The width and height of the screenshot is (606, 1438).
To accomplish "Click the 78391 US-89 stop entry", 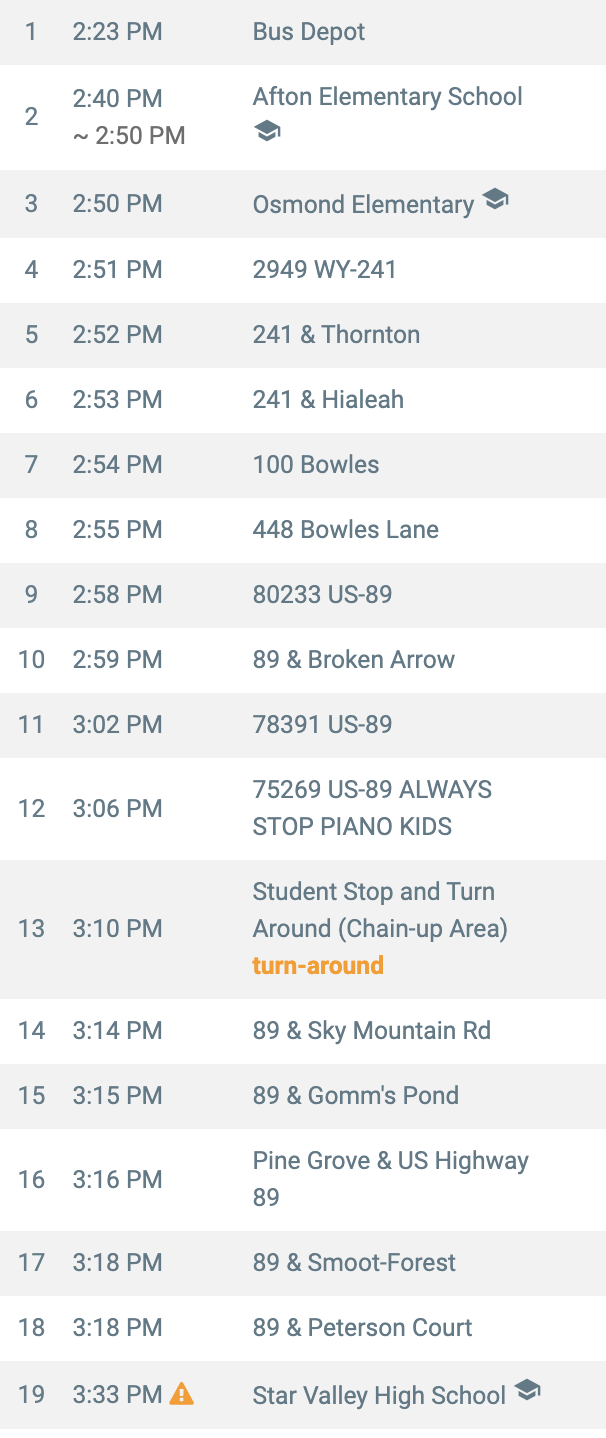I will 303,724.
